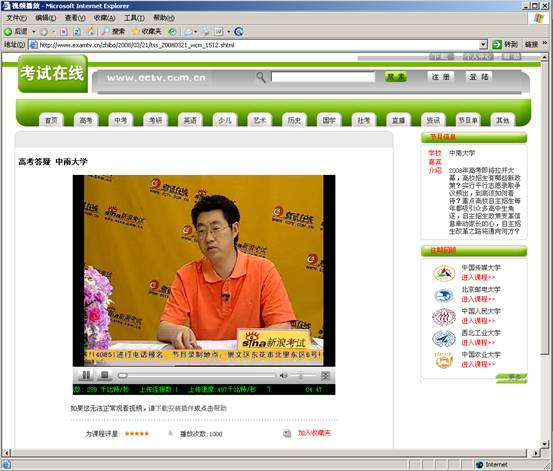Screen dimensions: 553x471
Task: Click the magnifier icon beside site search
Action: coord(261,77)
